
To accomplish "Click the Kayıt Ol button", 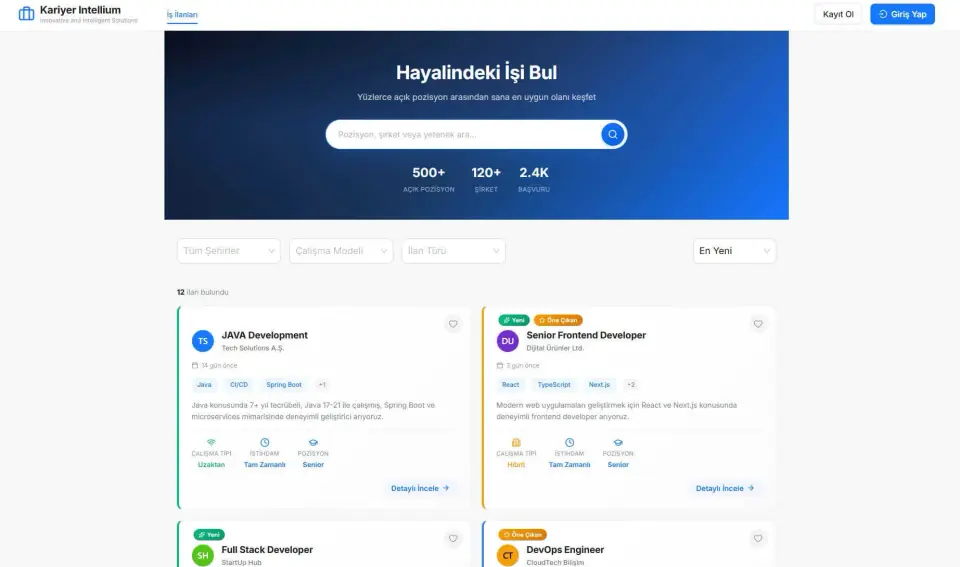I will [838, 14].
